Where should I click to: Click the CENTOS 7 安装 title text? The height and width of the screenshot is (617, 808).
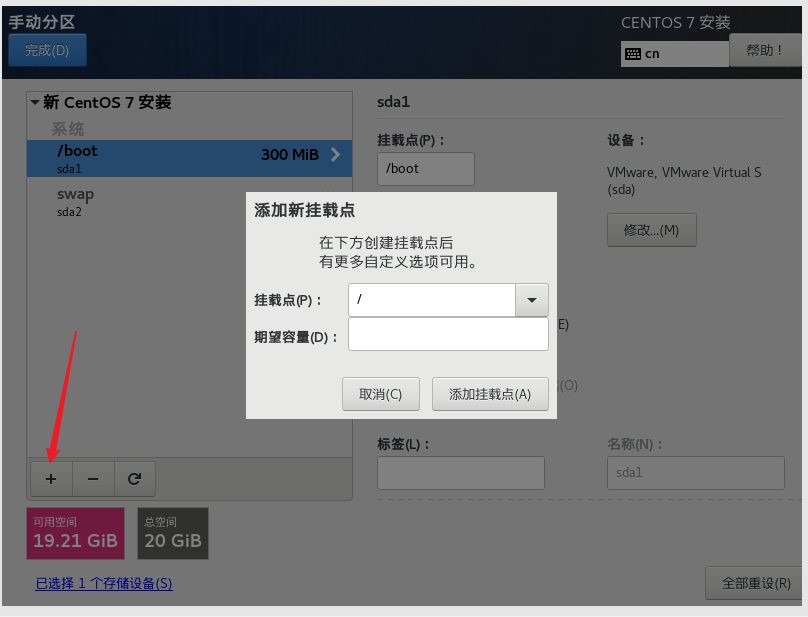676,22
